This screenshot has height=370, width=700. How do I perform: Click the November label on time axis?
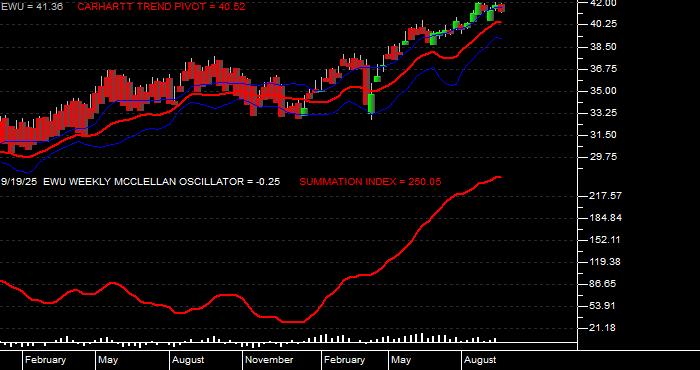coord(269,360)
